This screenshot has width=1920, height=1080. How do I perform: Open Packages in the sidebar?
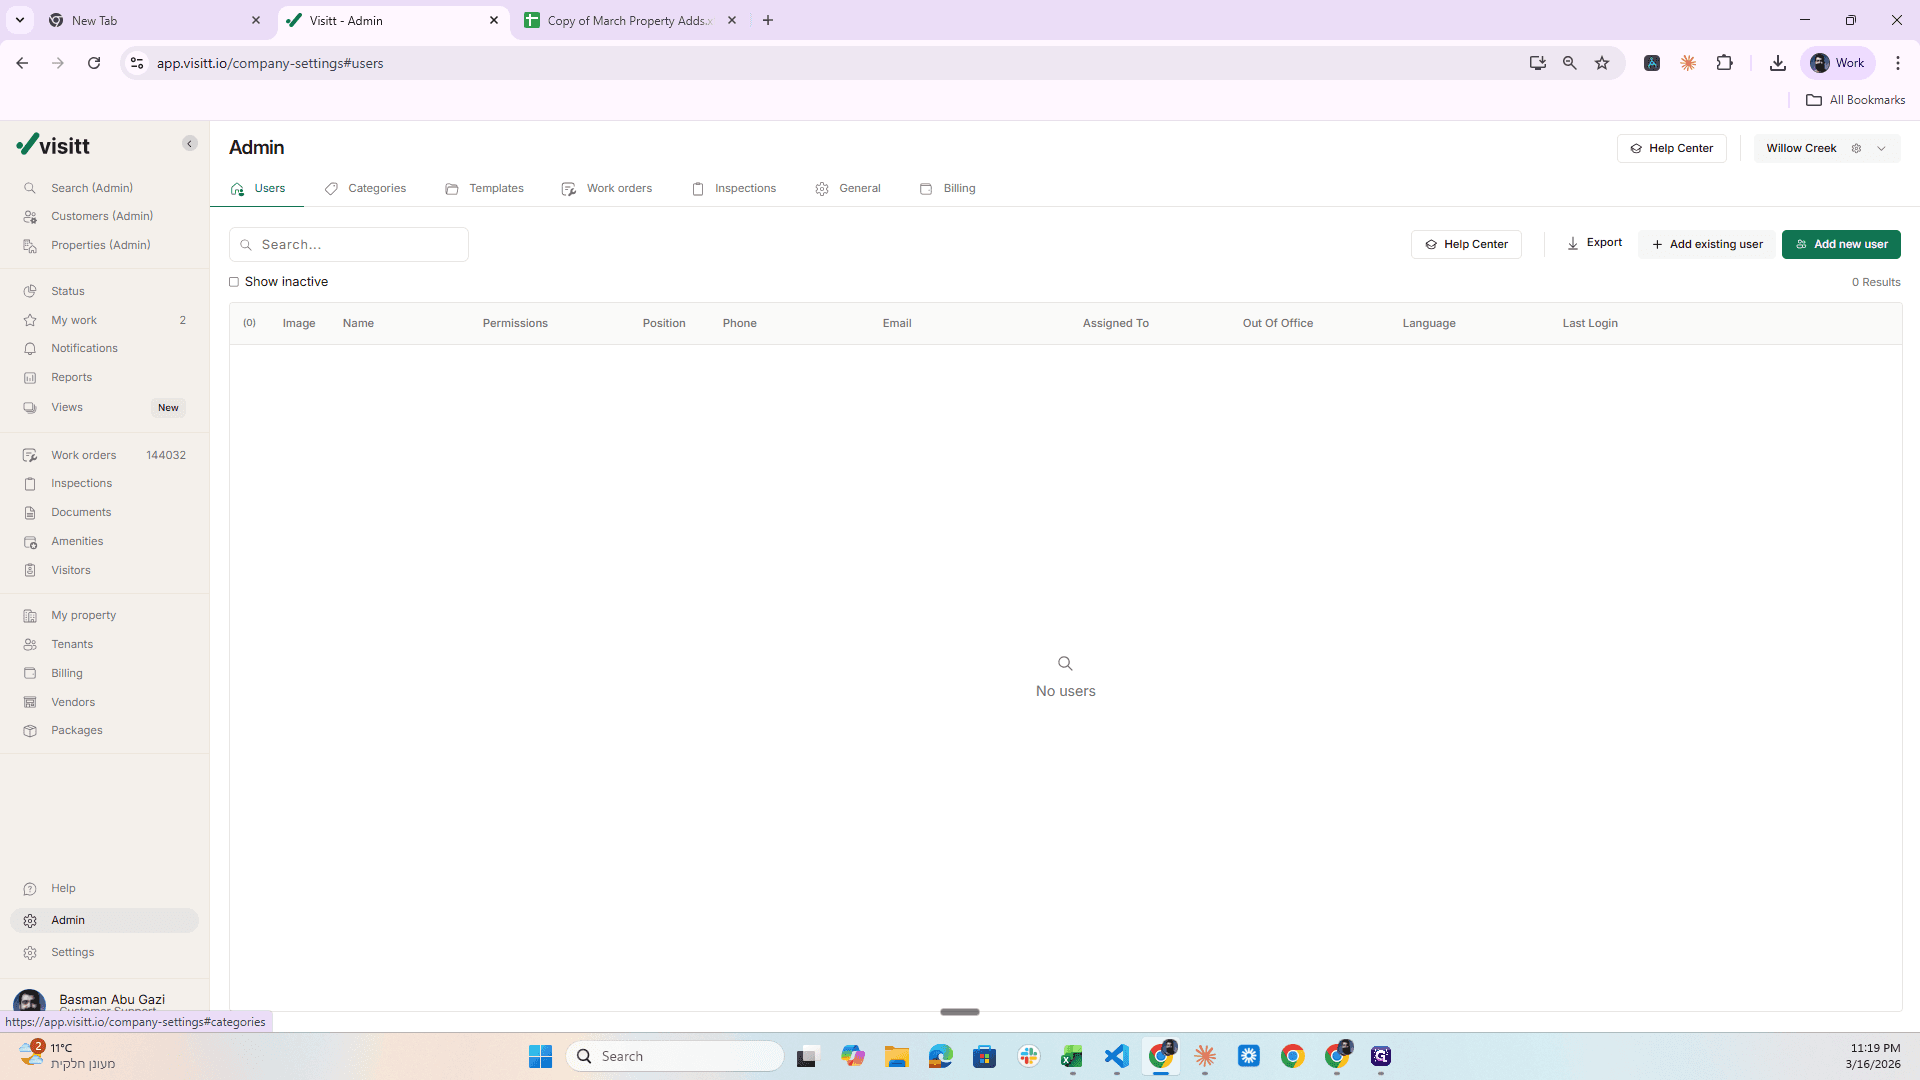pos(77,730)
